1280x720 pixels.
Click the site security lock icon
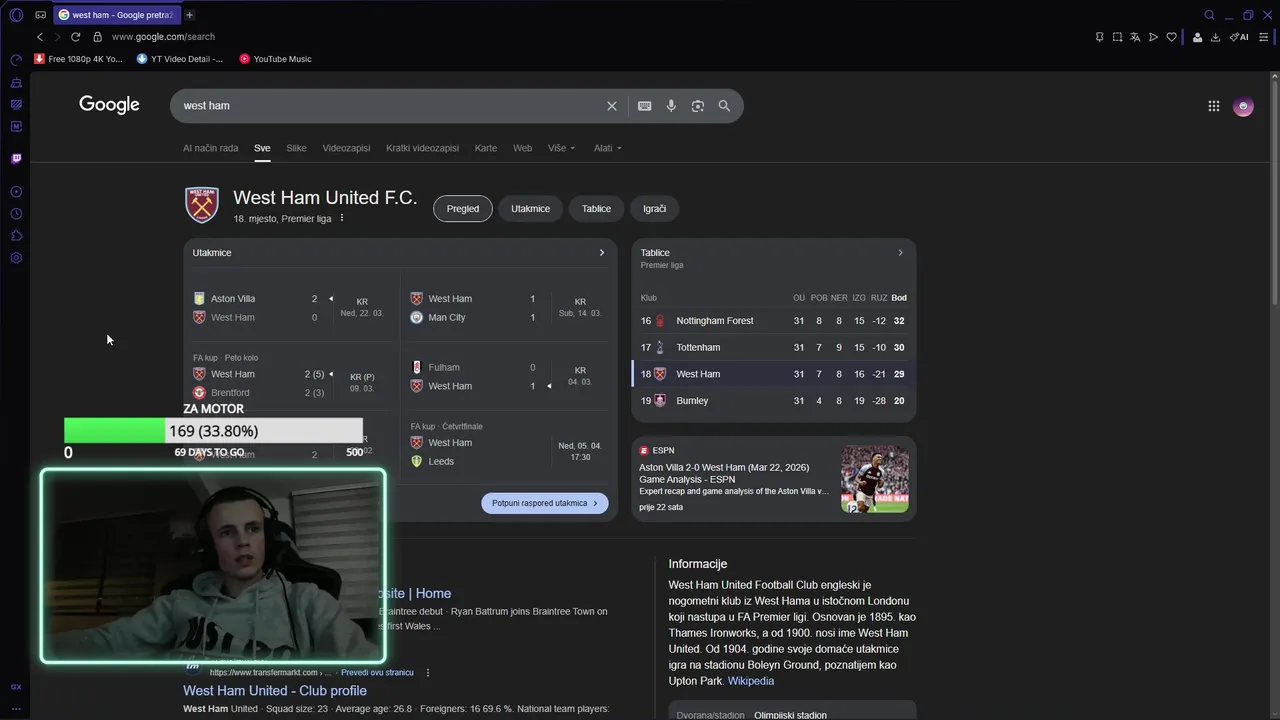click(x=97, y=37)
